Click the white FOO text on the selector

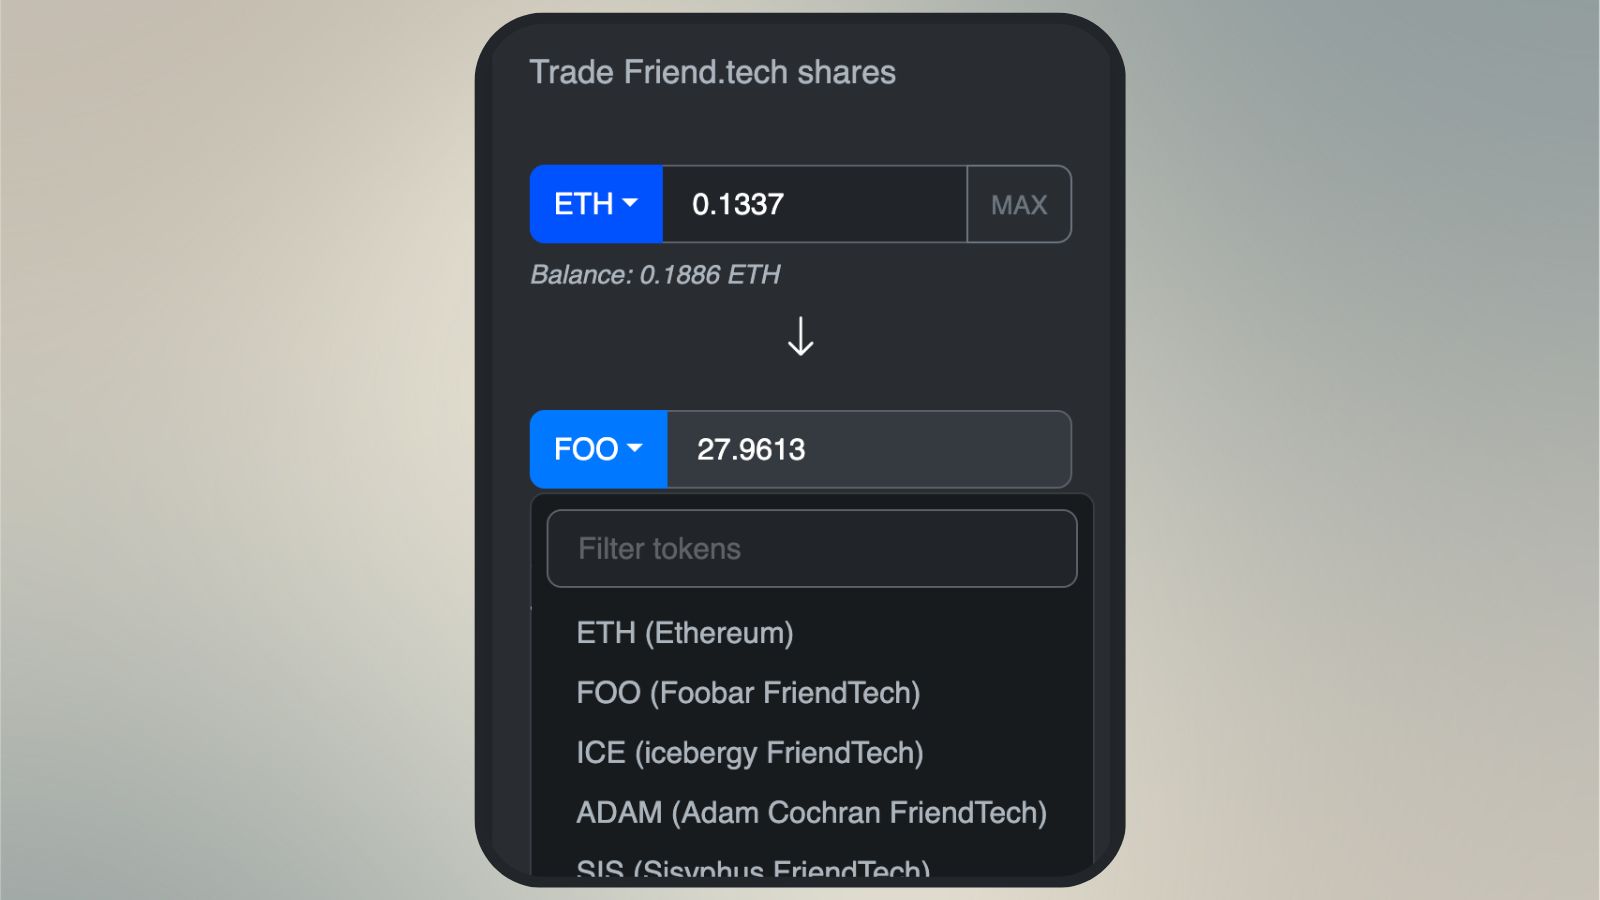586,449
